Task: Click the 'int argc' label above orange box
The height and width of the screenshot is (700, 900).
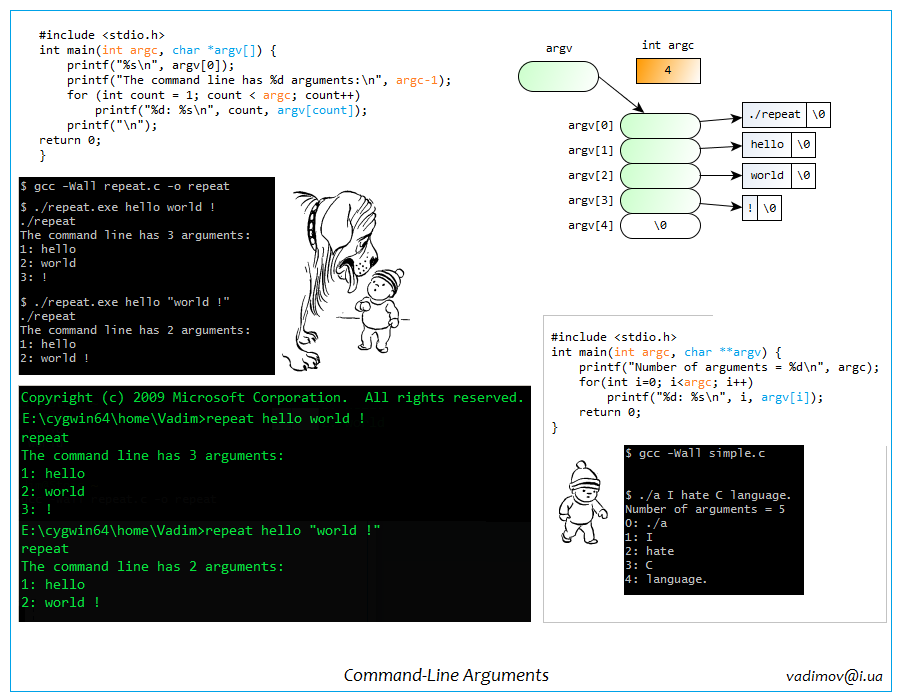Action: pyautogui.click(x=668, y=45)
